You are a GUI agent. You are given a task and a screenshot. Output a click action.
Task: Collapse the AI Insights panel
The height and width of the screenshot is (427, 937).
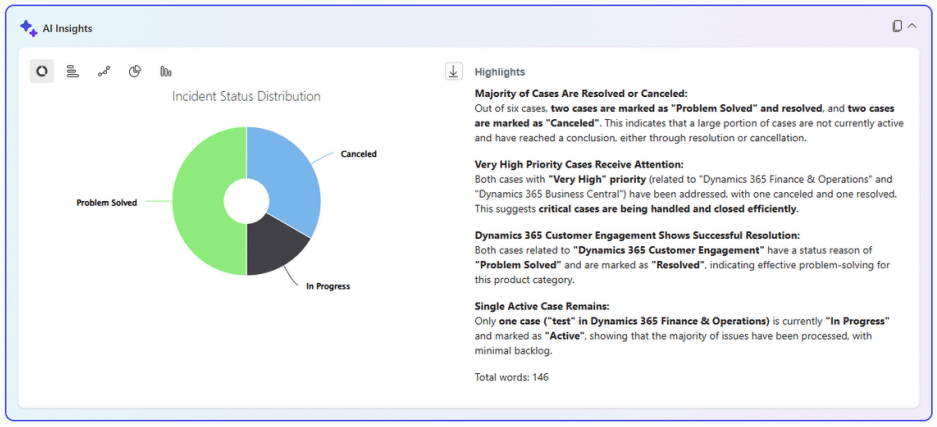click(x=912, y=26)
